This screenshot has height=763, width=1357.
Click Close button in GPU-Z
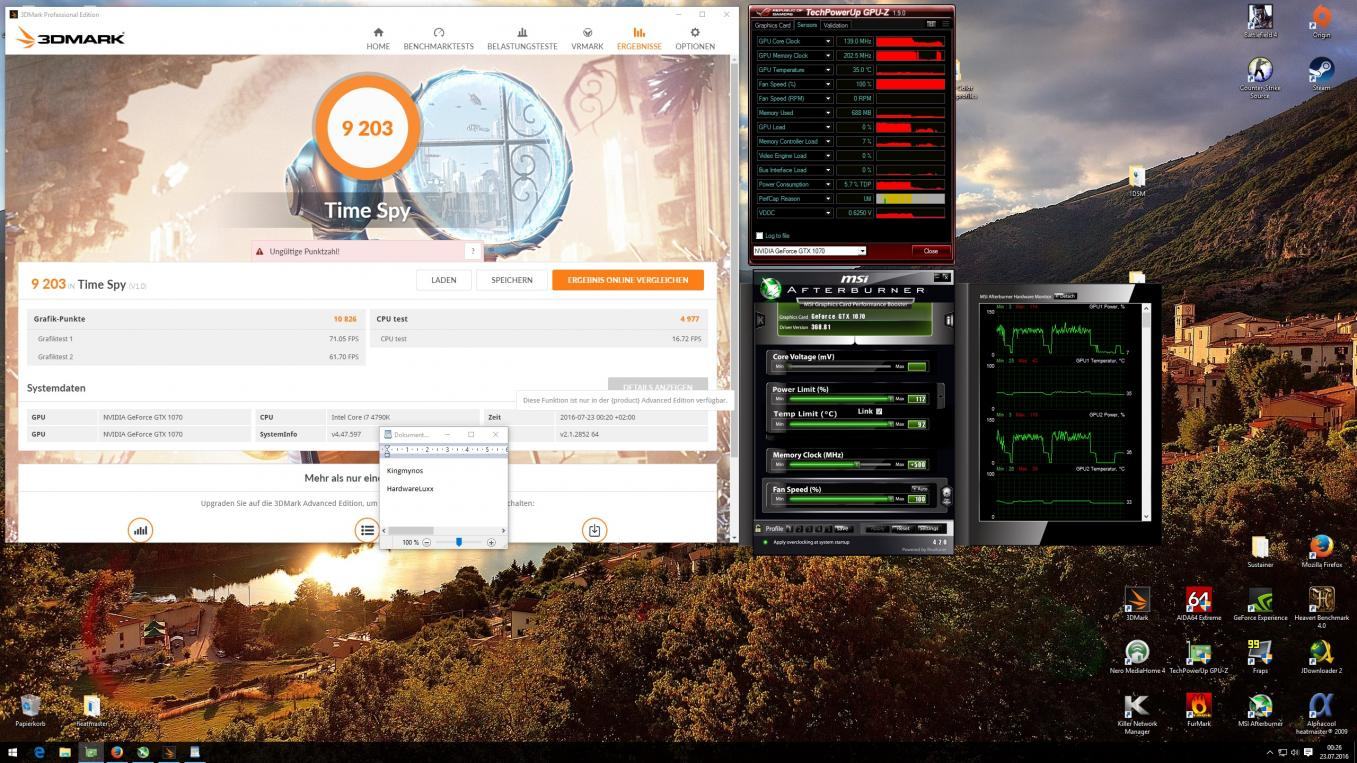tap(931, 251)
